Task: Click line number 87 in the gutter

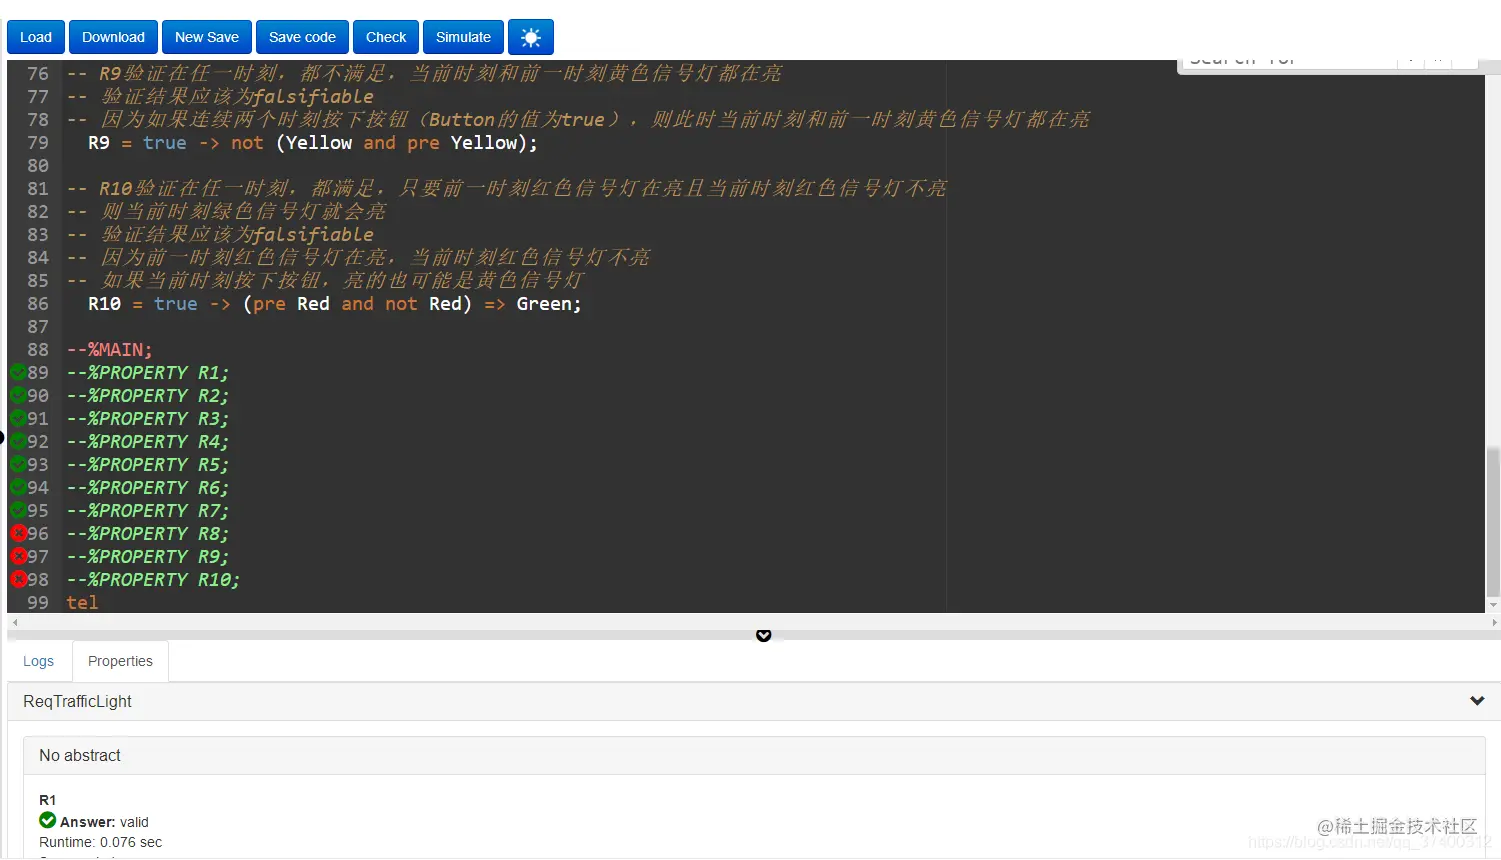Action: tap(38, 326)
